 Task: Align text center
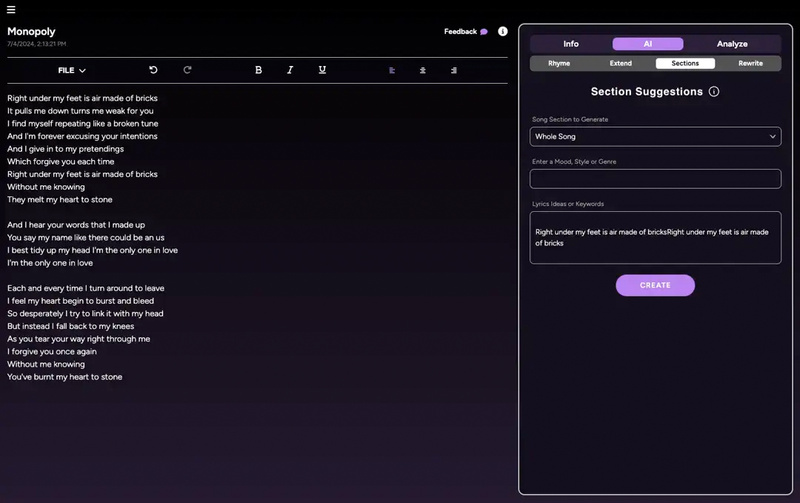[x=422, y=70]
